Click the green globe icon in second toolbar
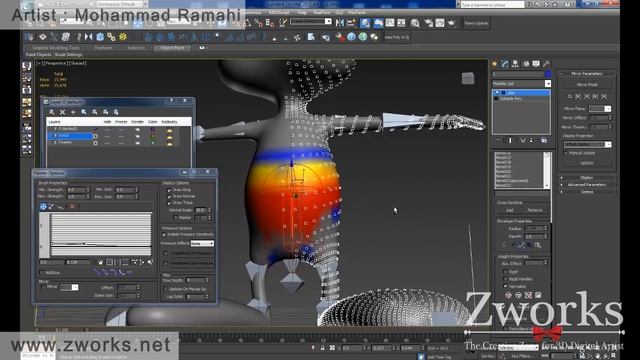Screen dimensions: 640x360 point(363,37)
